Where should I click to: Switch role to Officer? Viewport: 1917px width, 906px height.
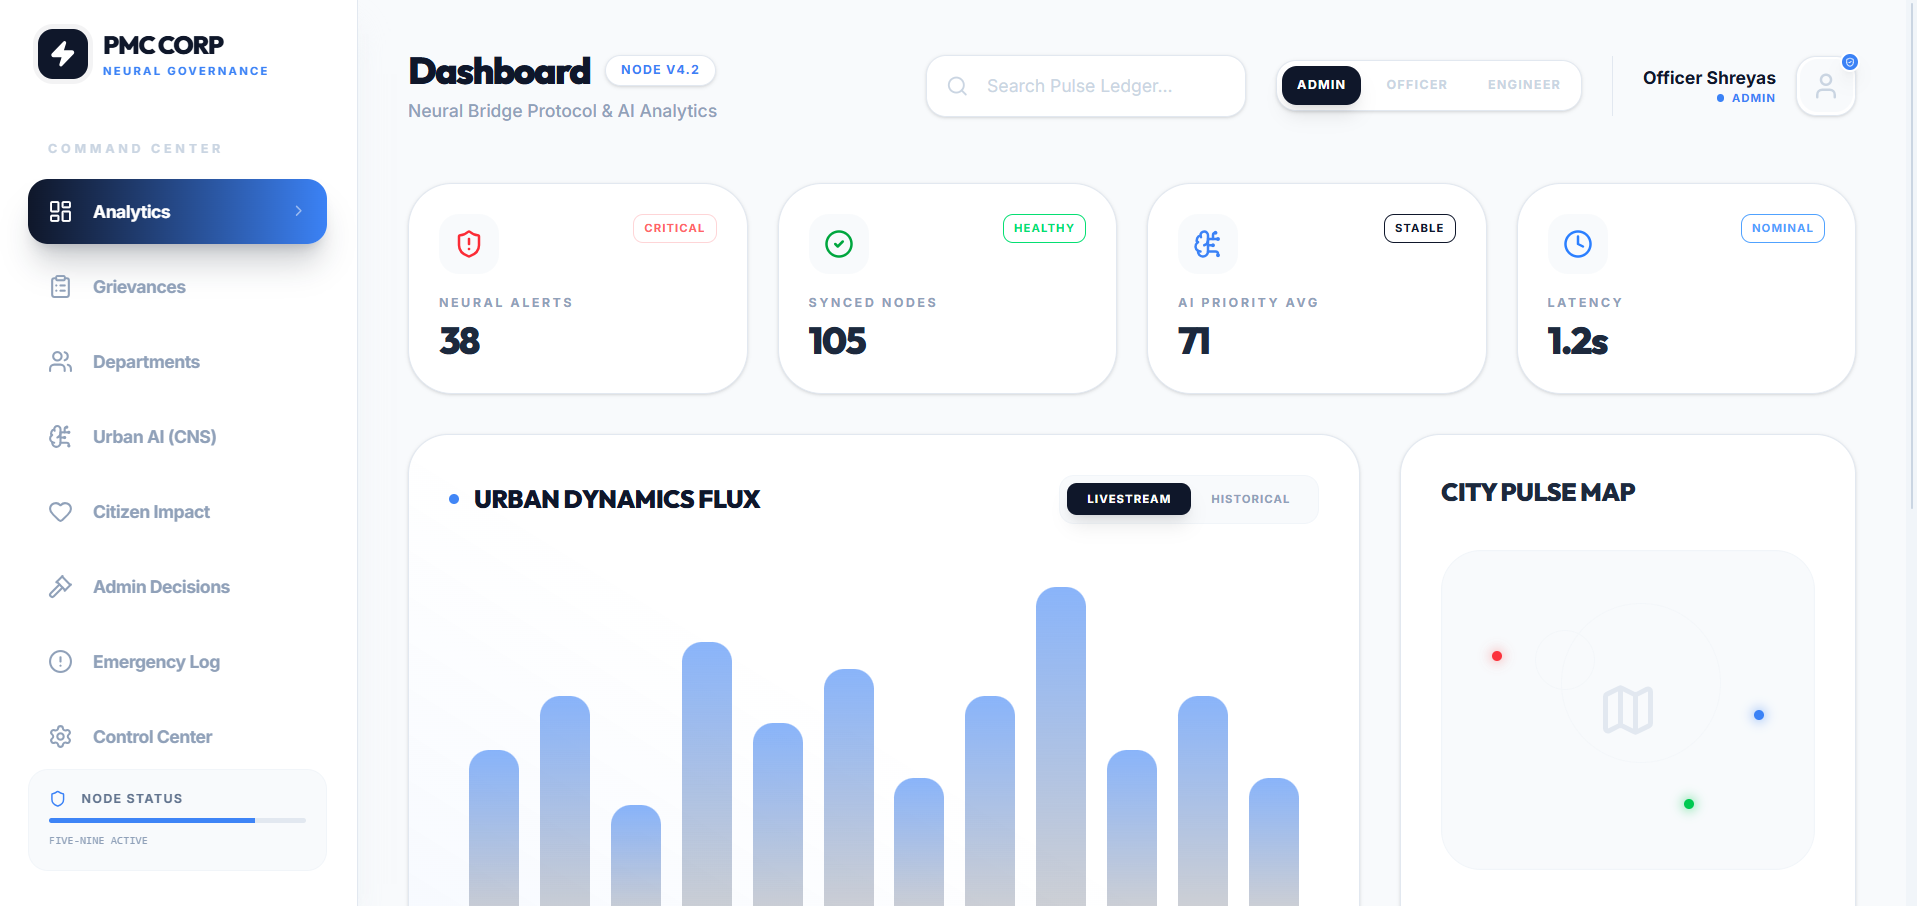[1416, 85]
